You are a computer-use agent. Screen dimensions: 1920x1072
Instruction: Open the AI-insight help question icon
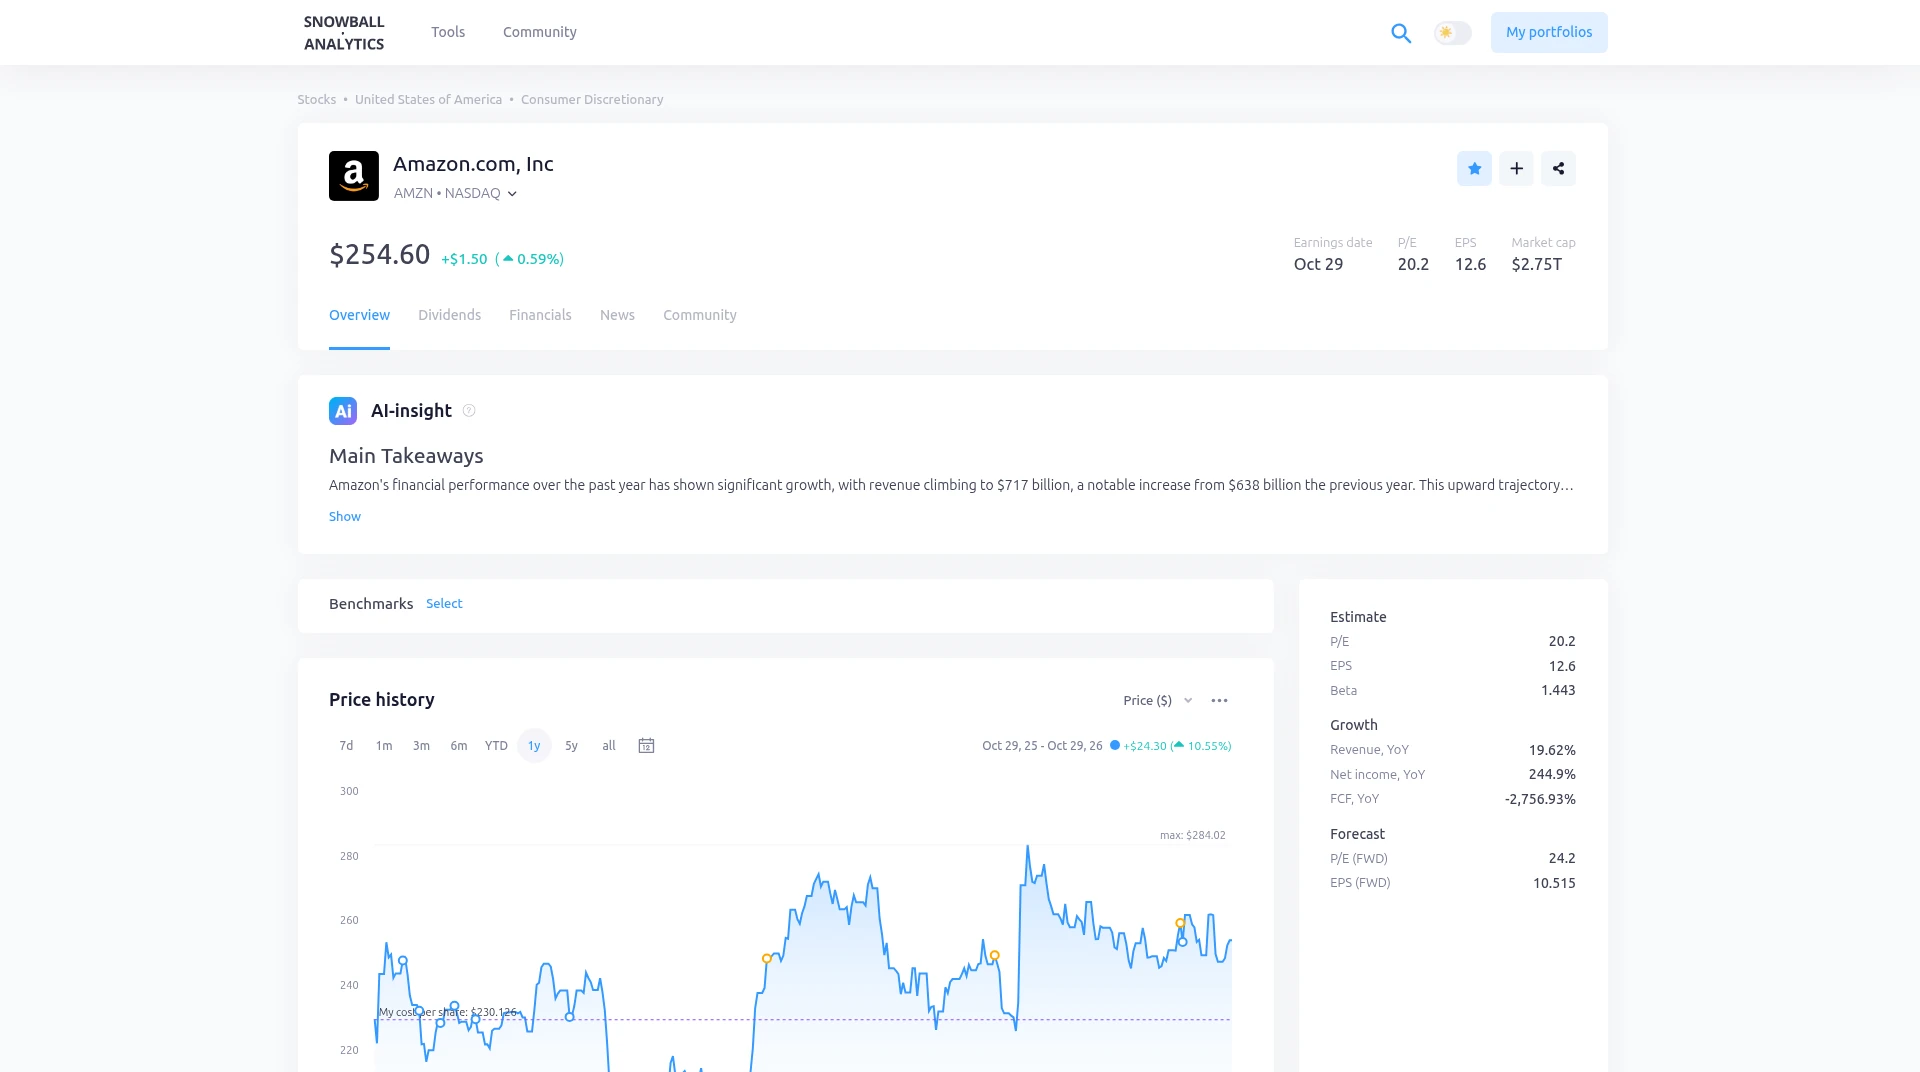469,411
